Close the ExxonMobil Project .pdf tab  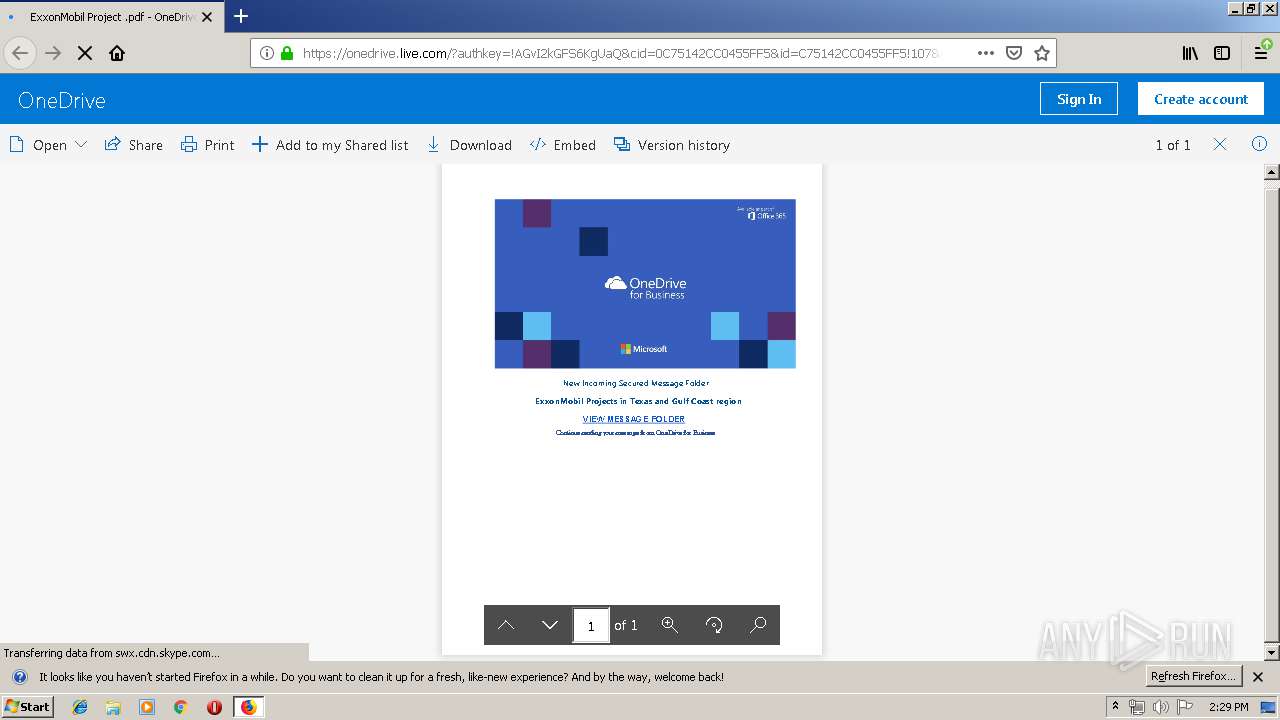click(x=207, y=17)
